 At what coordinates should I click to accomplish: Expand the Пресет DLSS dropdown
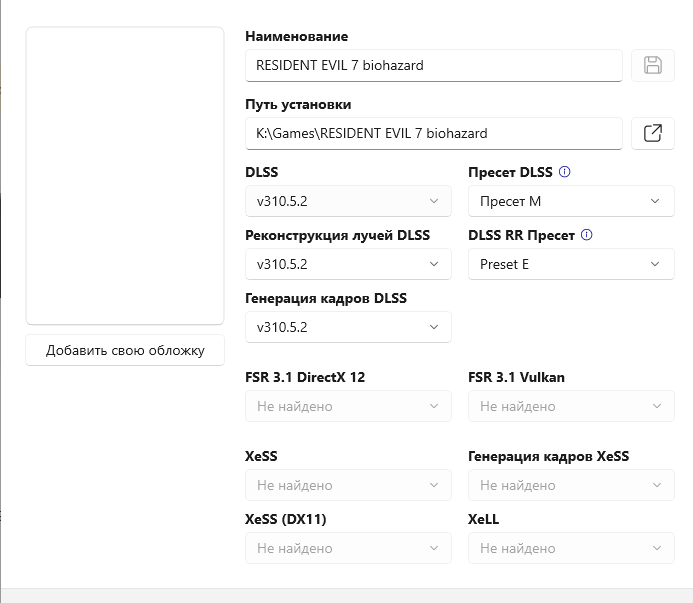point(570,201)
